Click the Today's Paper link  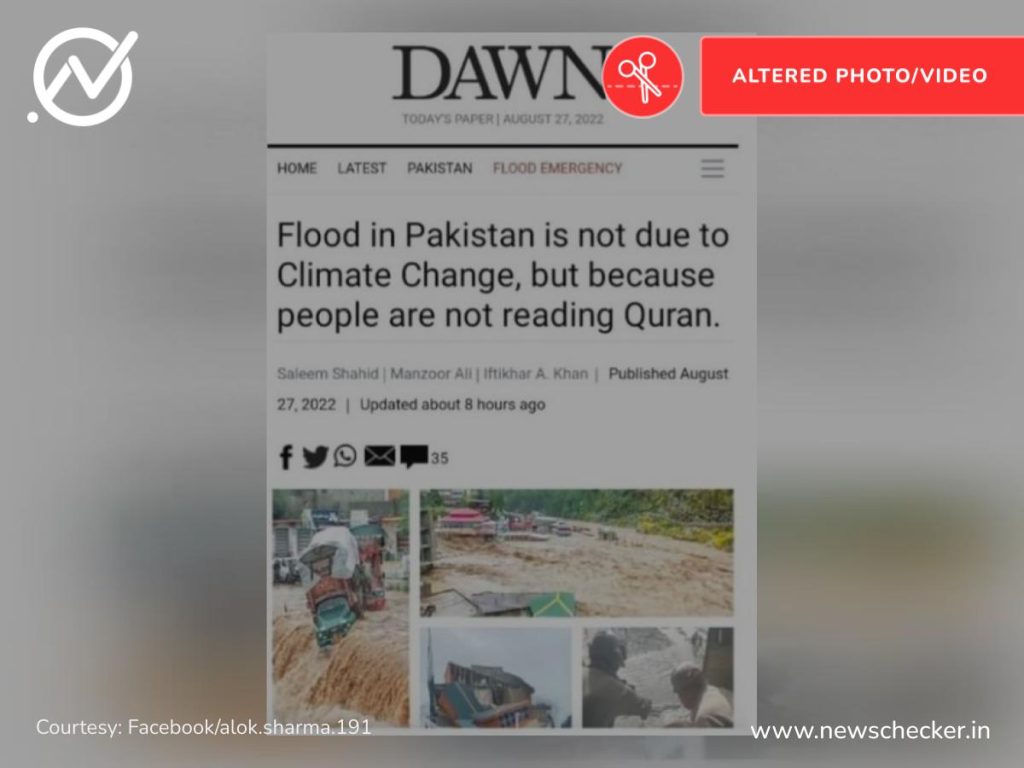tap(448, 119)
